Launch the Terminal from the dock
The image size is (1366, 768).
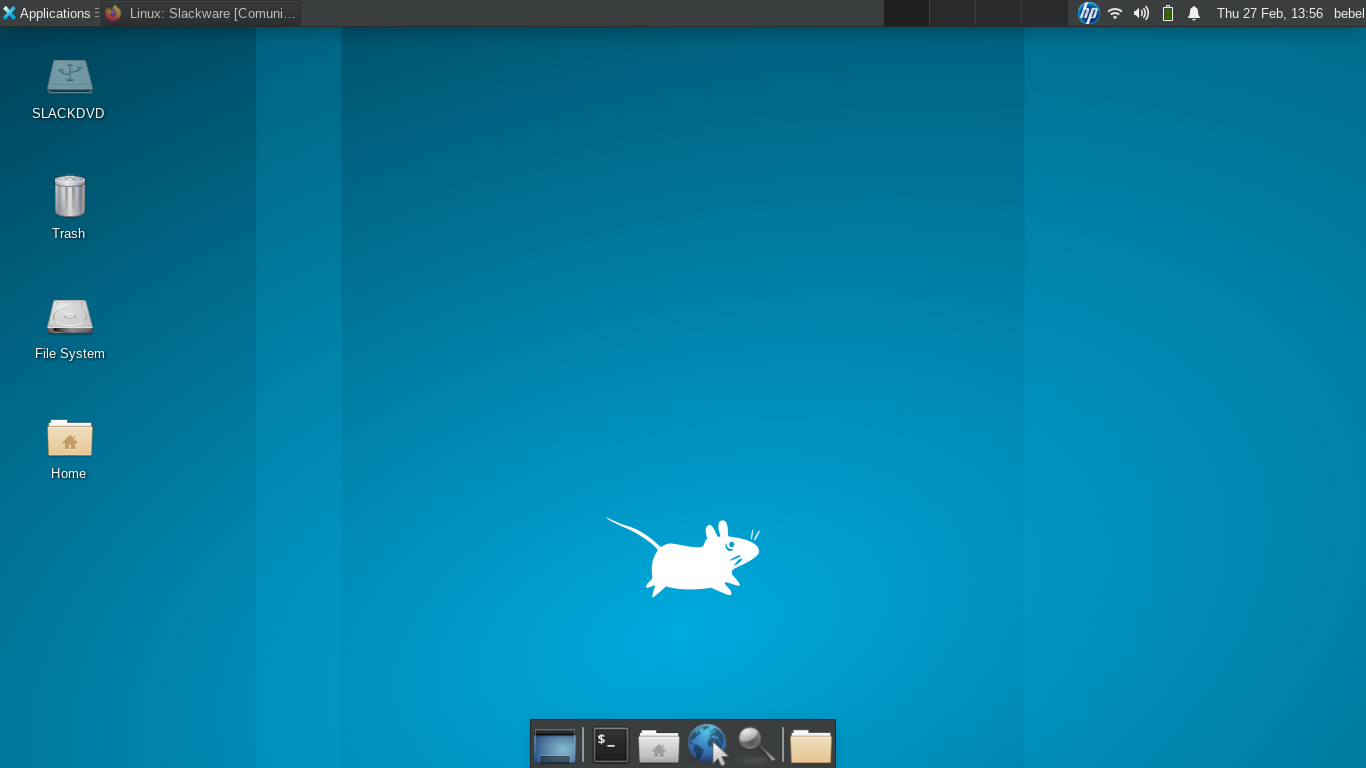611,745
